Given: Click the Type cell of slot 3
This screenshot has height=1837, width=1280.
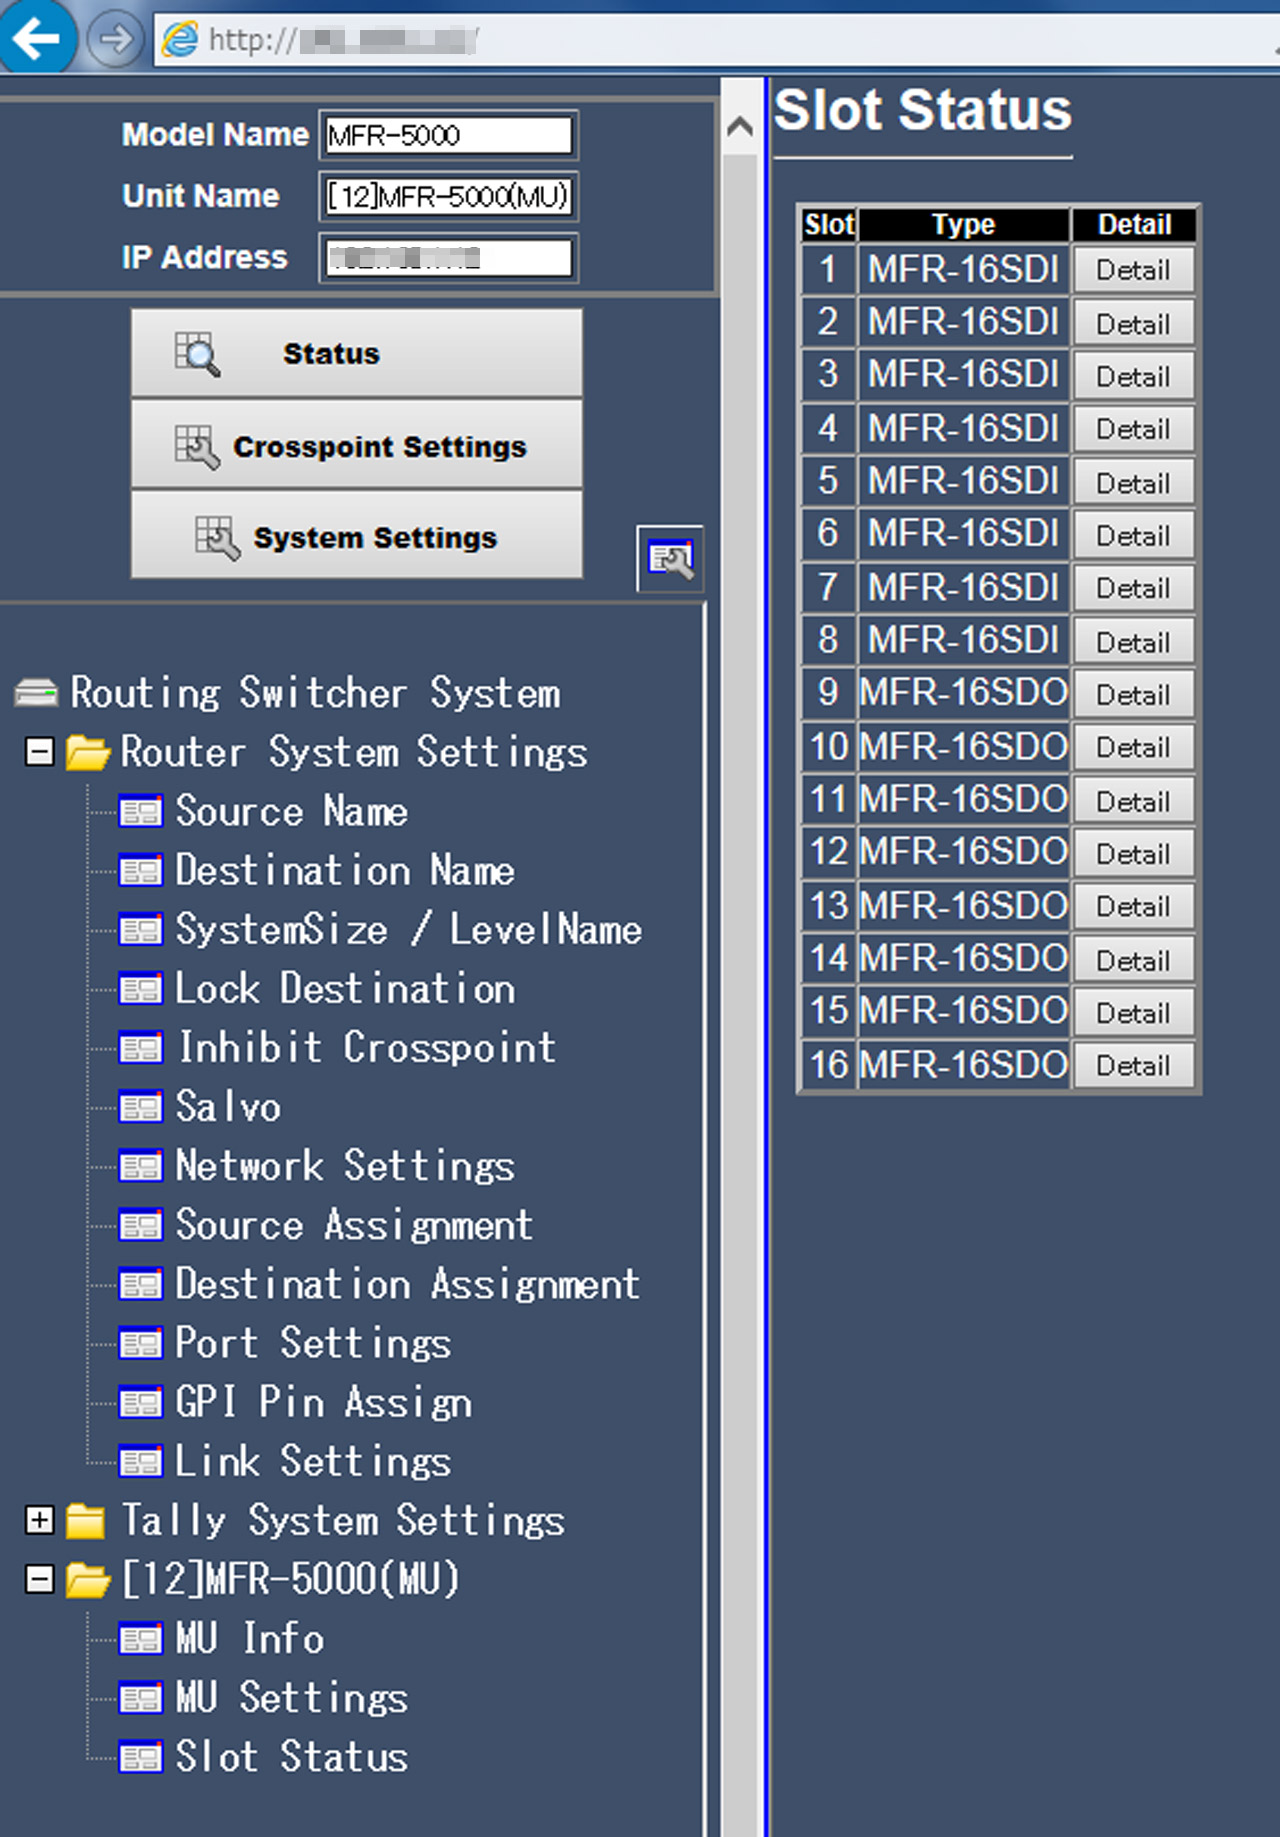Looking at the screenshot, I should [x=964, y=375].
